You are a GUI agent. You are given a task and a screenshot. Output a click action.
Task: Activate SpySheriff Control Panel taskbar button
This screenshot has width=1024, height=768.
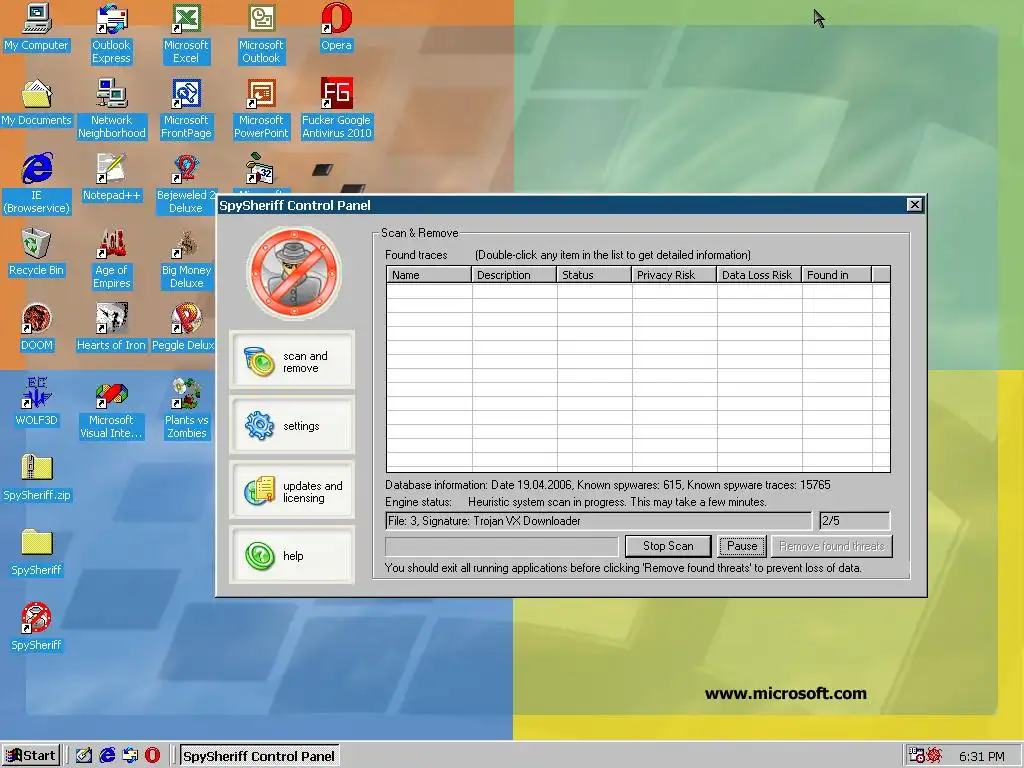pos(259,756)
